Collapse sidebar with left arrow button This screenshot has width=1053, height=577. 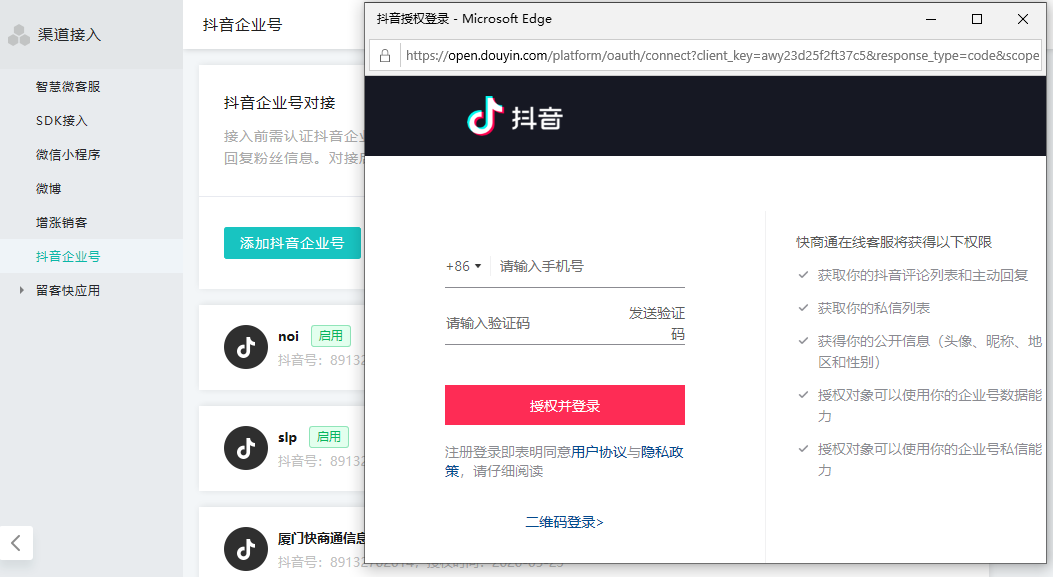[x=16, y=543]
